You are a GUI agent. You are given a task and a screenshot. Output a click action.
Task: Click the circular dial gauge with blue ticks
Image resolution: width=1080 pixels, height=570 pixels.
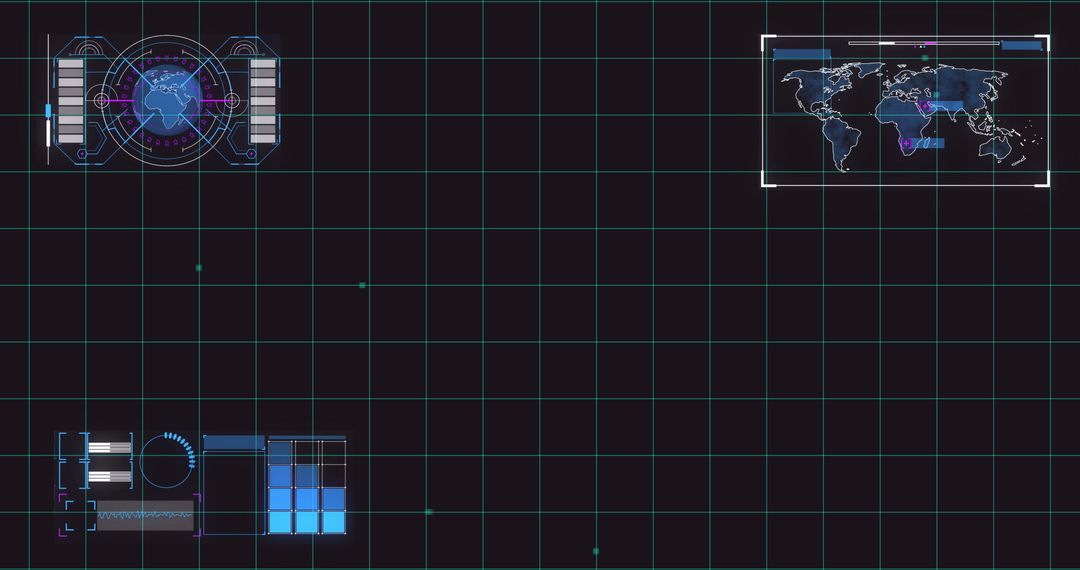(x=166, y=461)
